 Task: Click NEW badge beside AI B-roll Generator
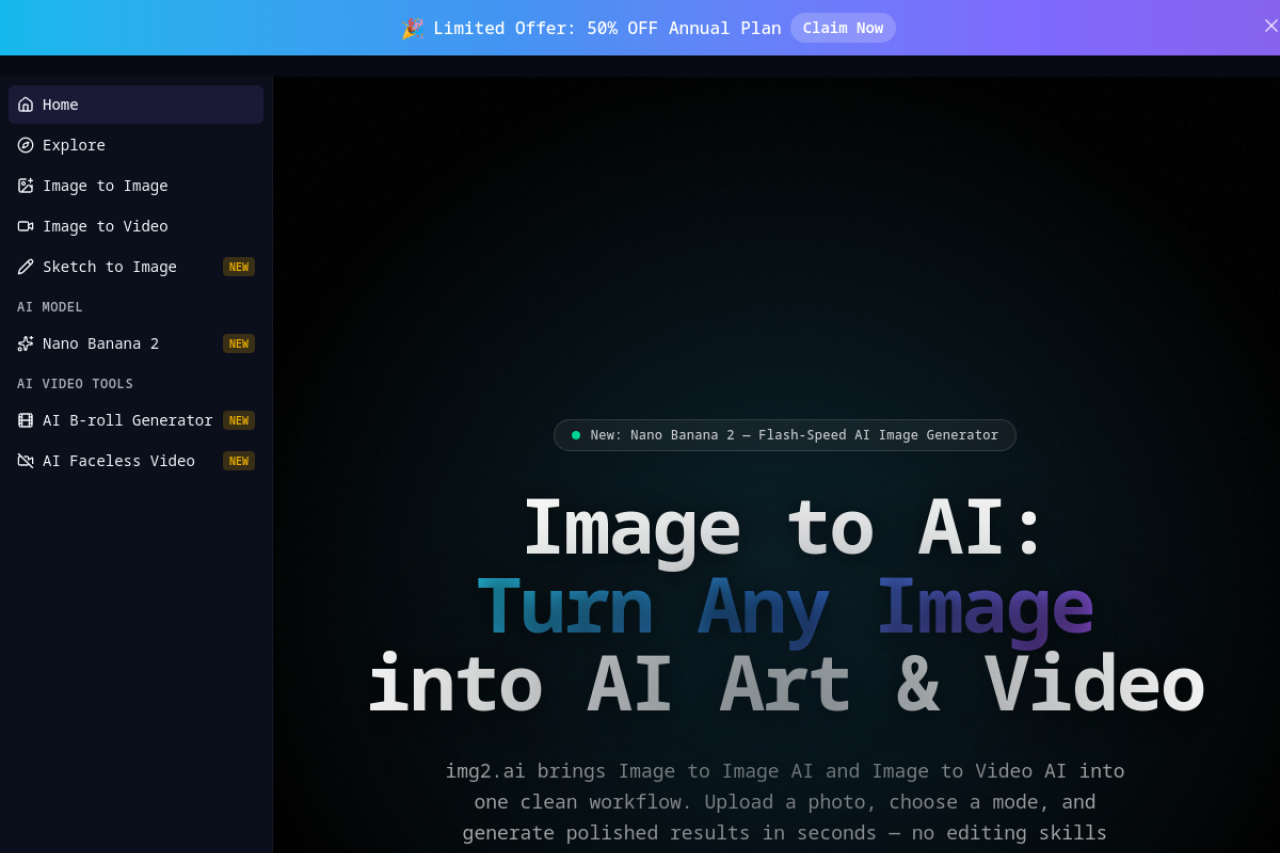(239, 420)
